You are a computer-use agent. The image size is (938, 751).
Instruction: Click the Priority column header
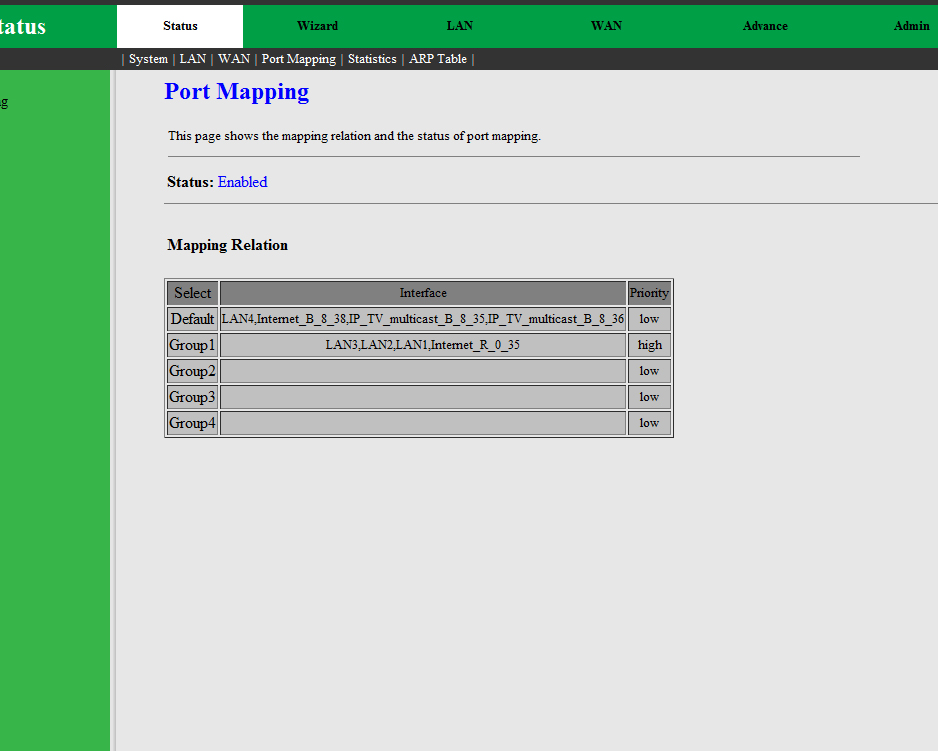pyautogui.click(x=649, y=293)
